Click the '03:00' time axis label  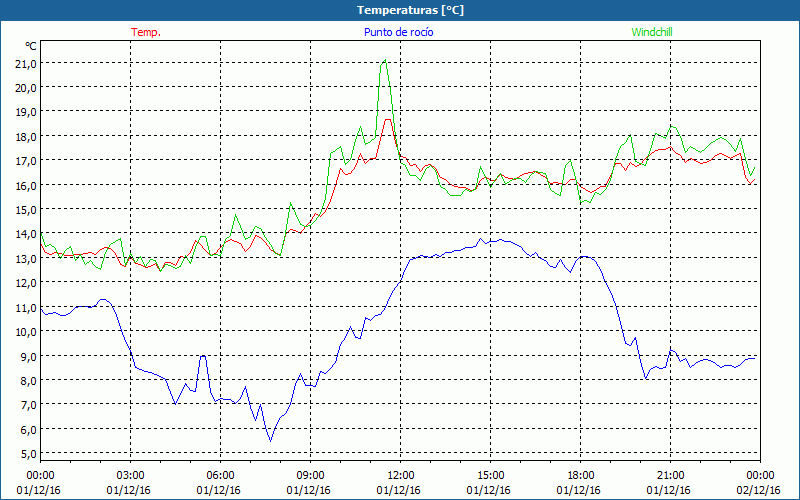pyautogui.click(x=131, y=476)
